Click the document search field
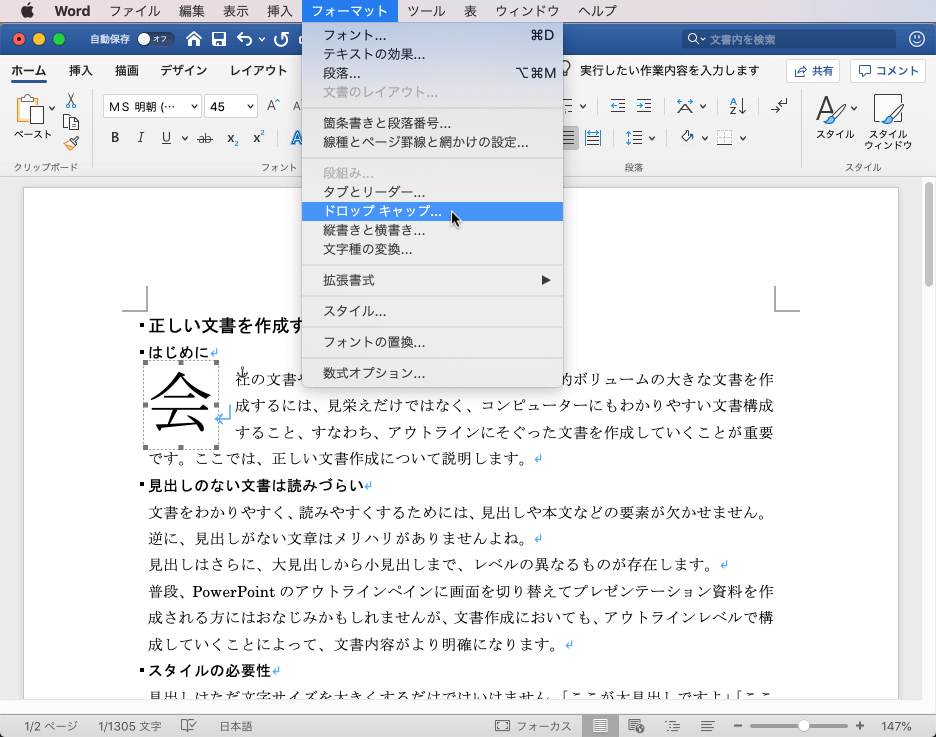The width and height of the screenshot is (936, 737). tap(789, 39)
